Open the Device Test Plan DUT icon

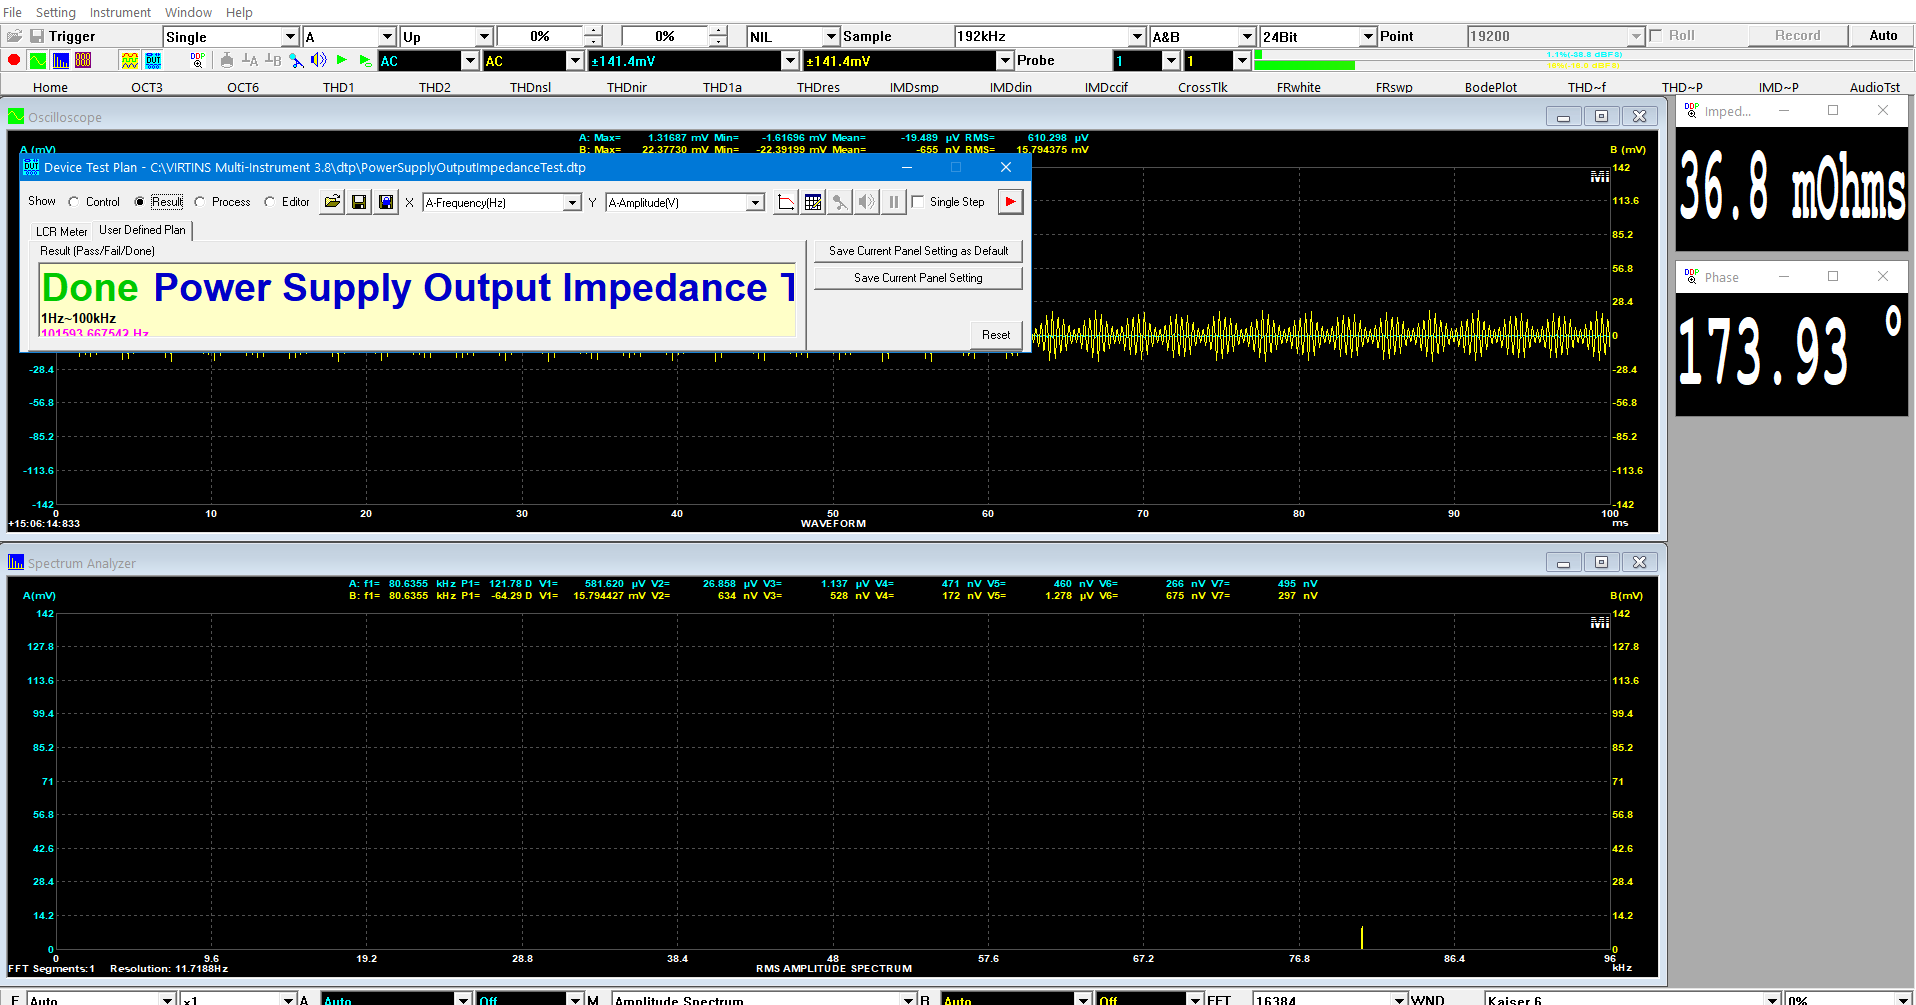[152, 60]
